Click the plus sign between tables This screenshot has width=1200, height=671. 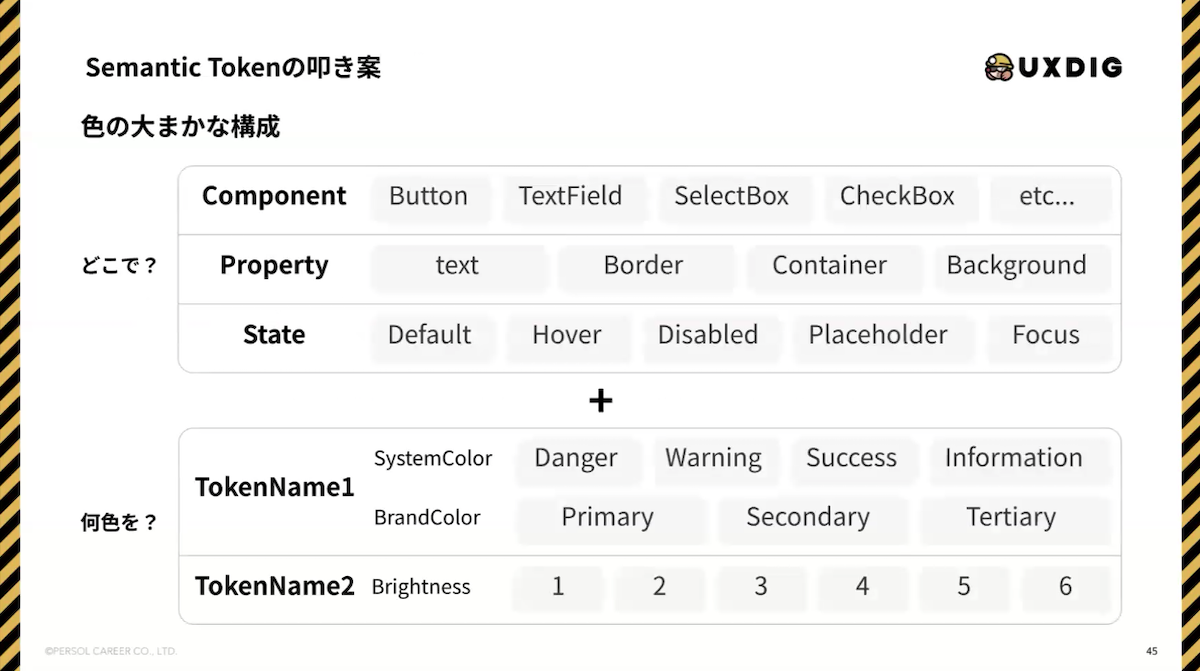[600, 401]
